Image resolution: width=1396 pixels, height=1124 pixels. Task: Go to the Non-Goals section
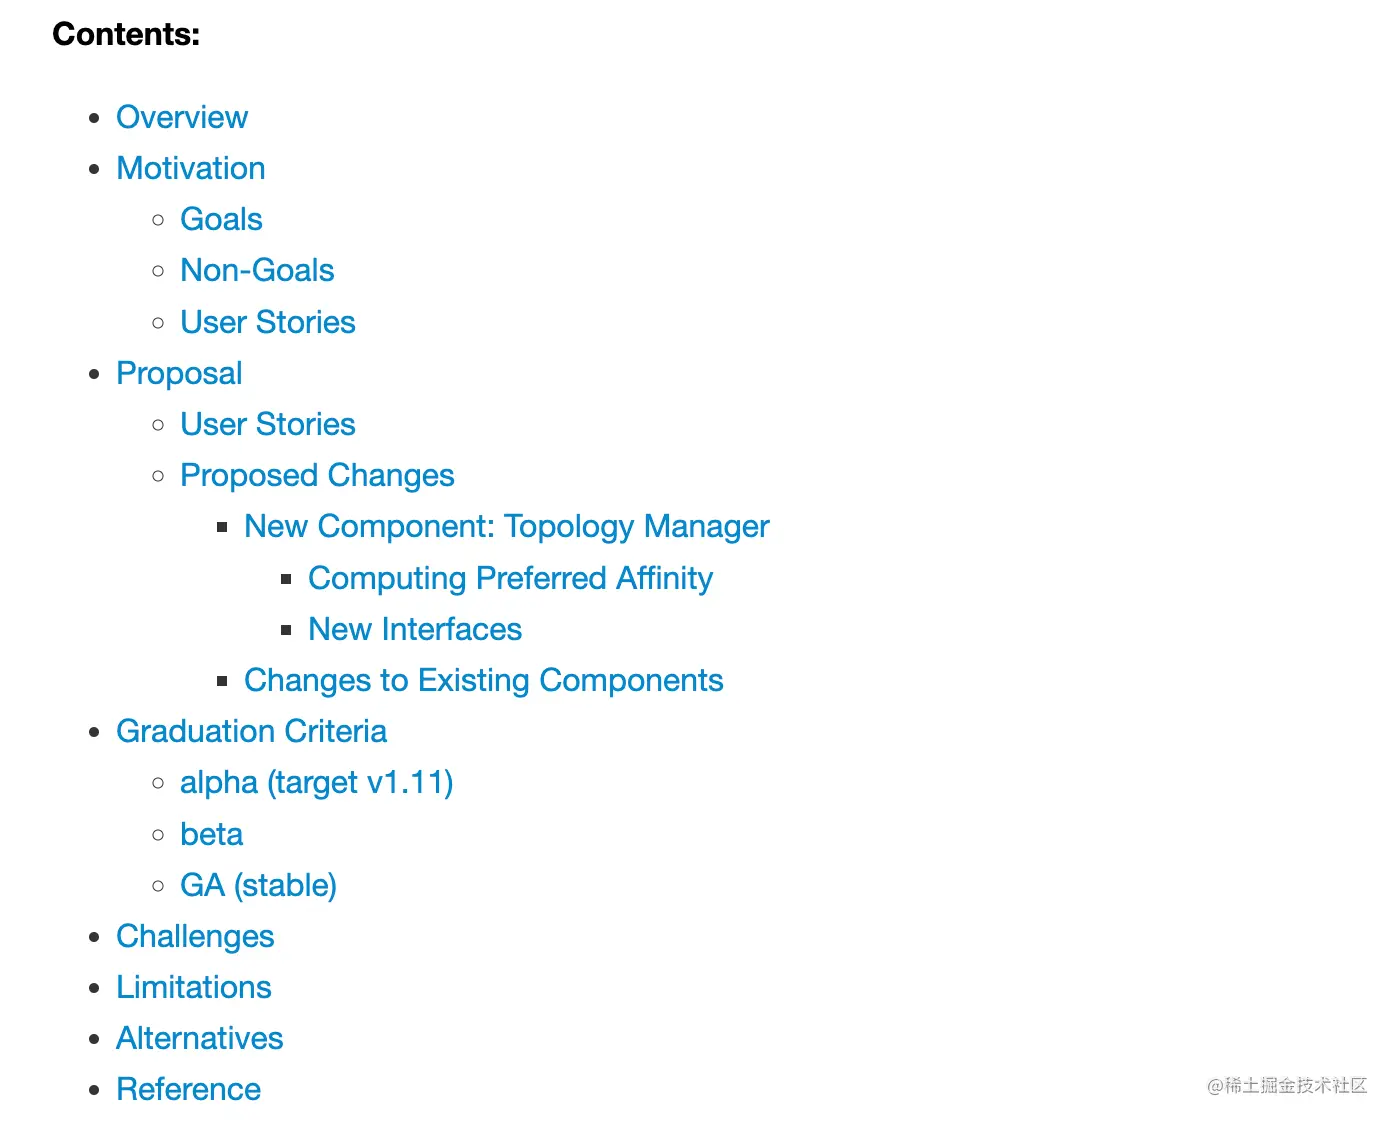[x=257, y=270]
